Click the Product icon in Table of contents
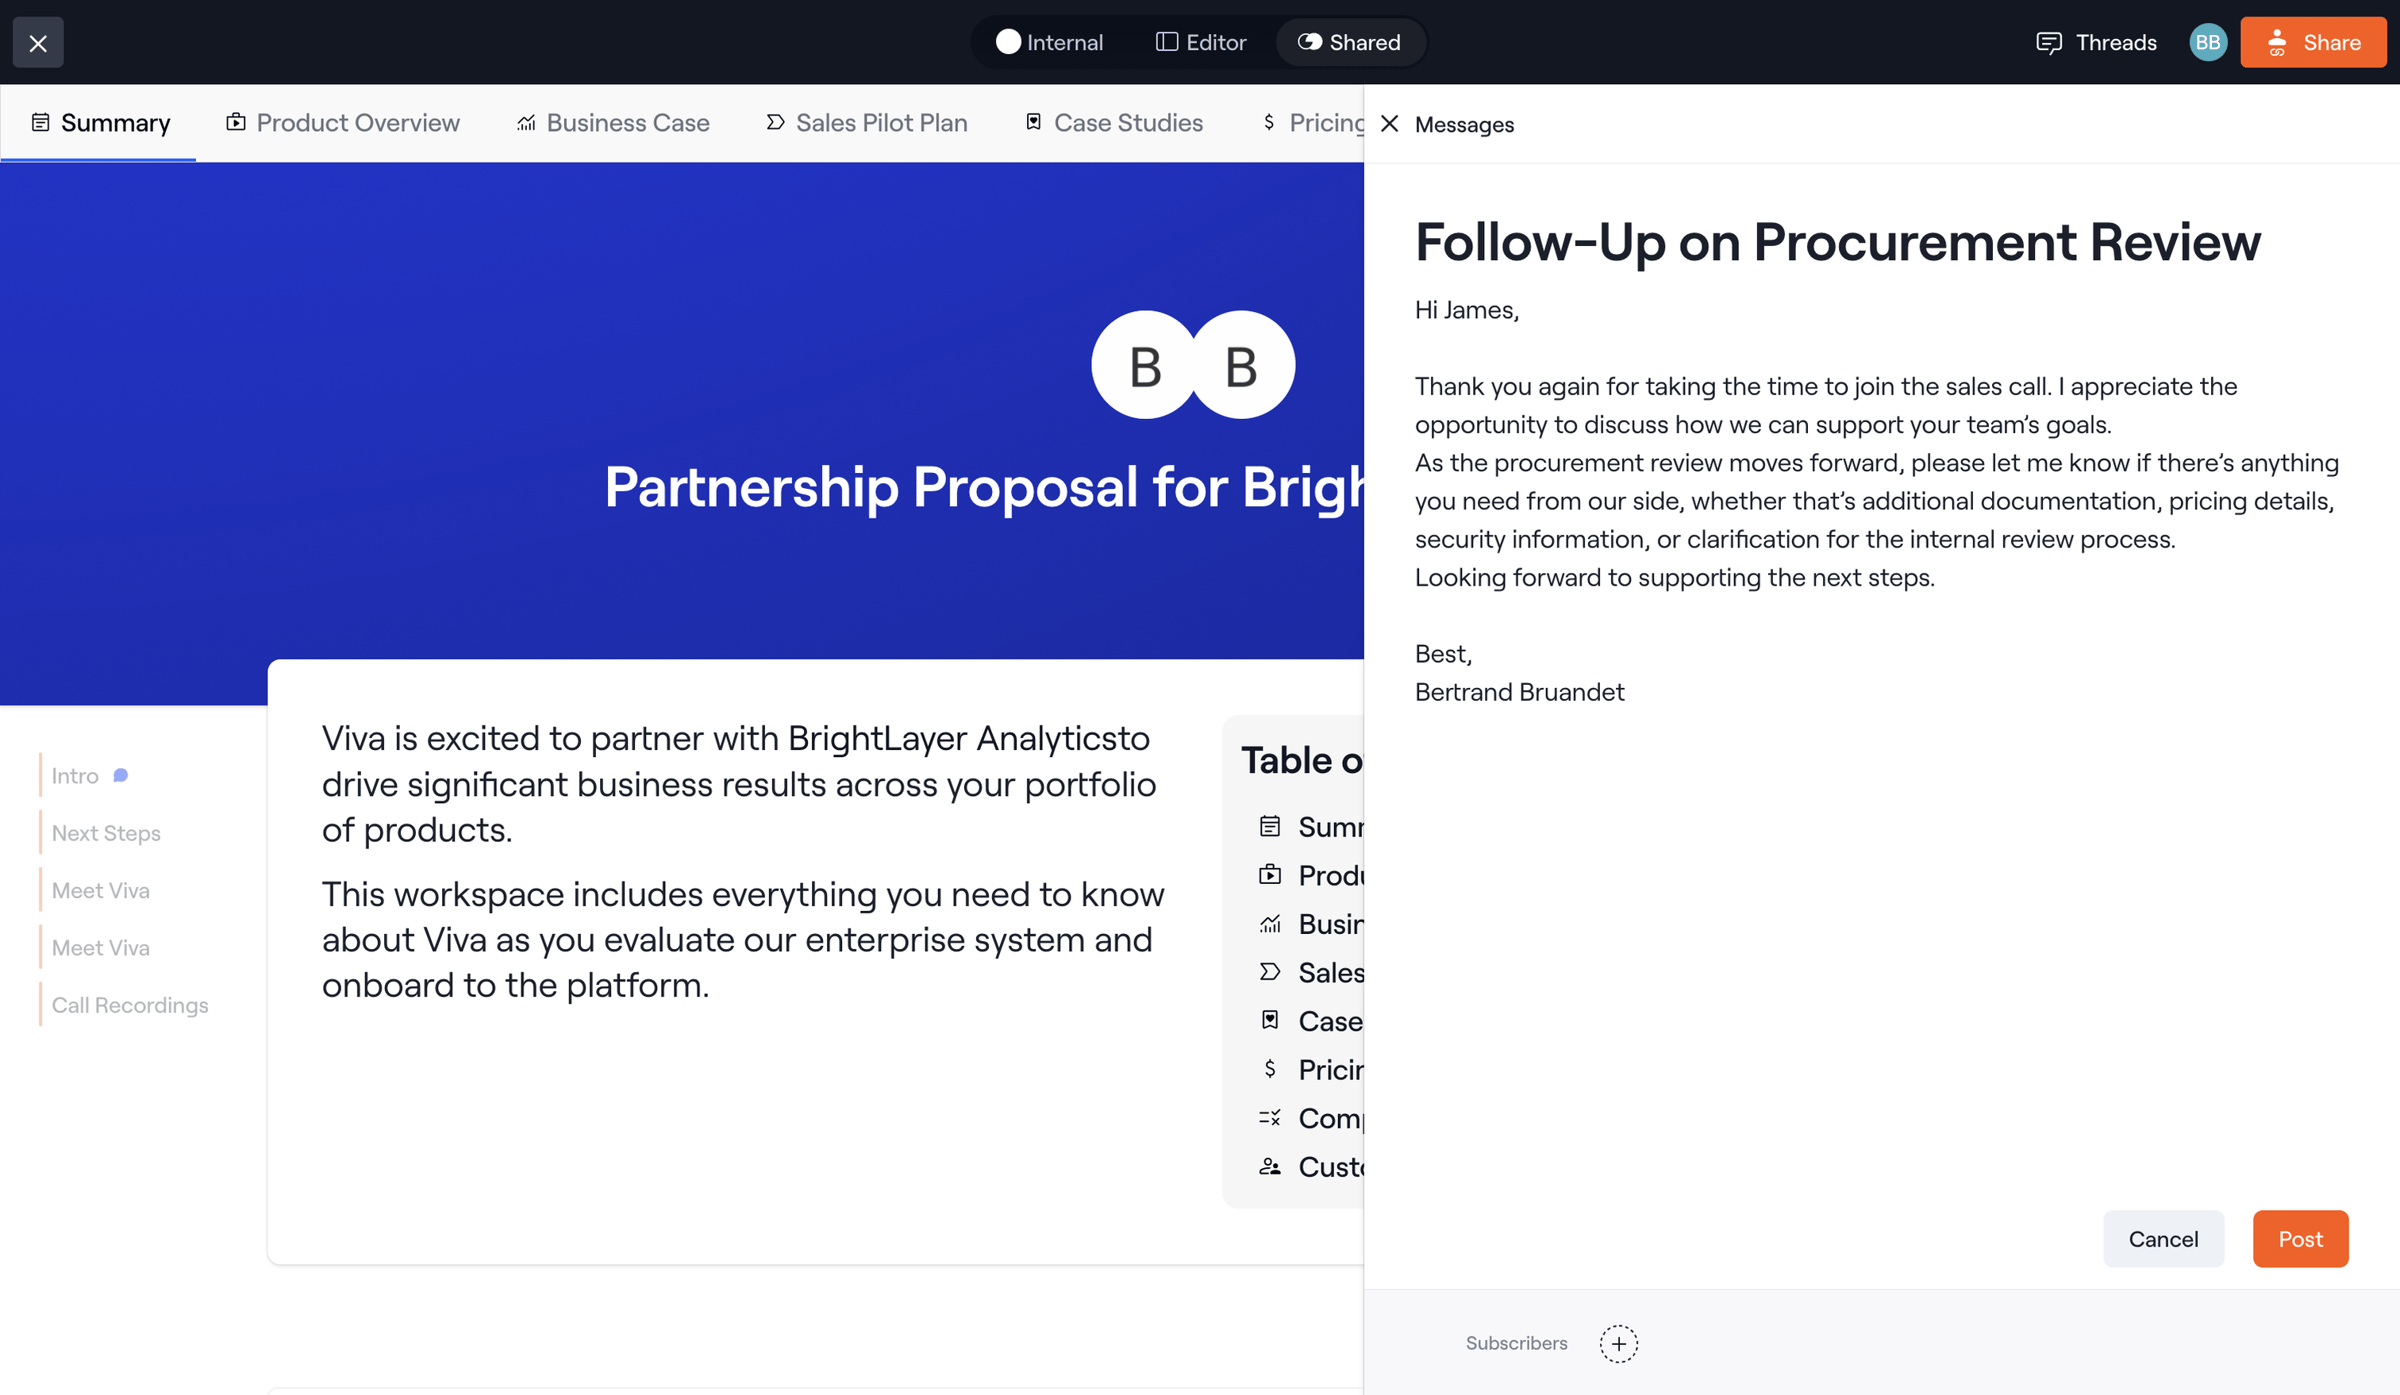The width and height of the screenshot is (2400, 1395). tap(1269, 874)
